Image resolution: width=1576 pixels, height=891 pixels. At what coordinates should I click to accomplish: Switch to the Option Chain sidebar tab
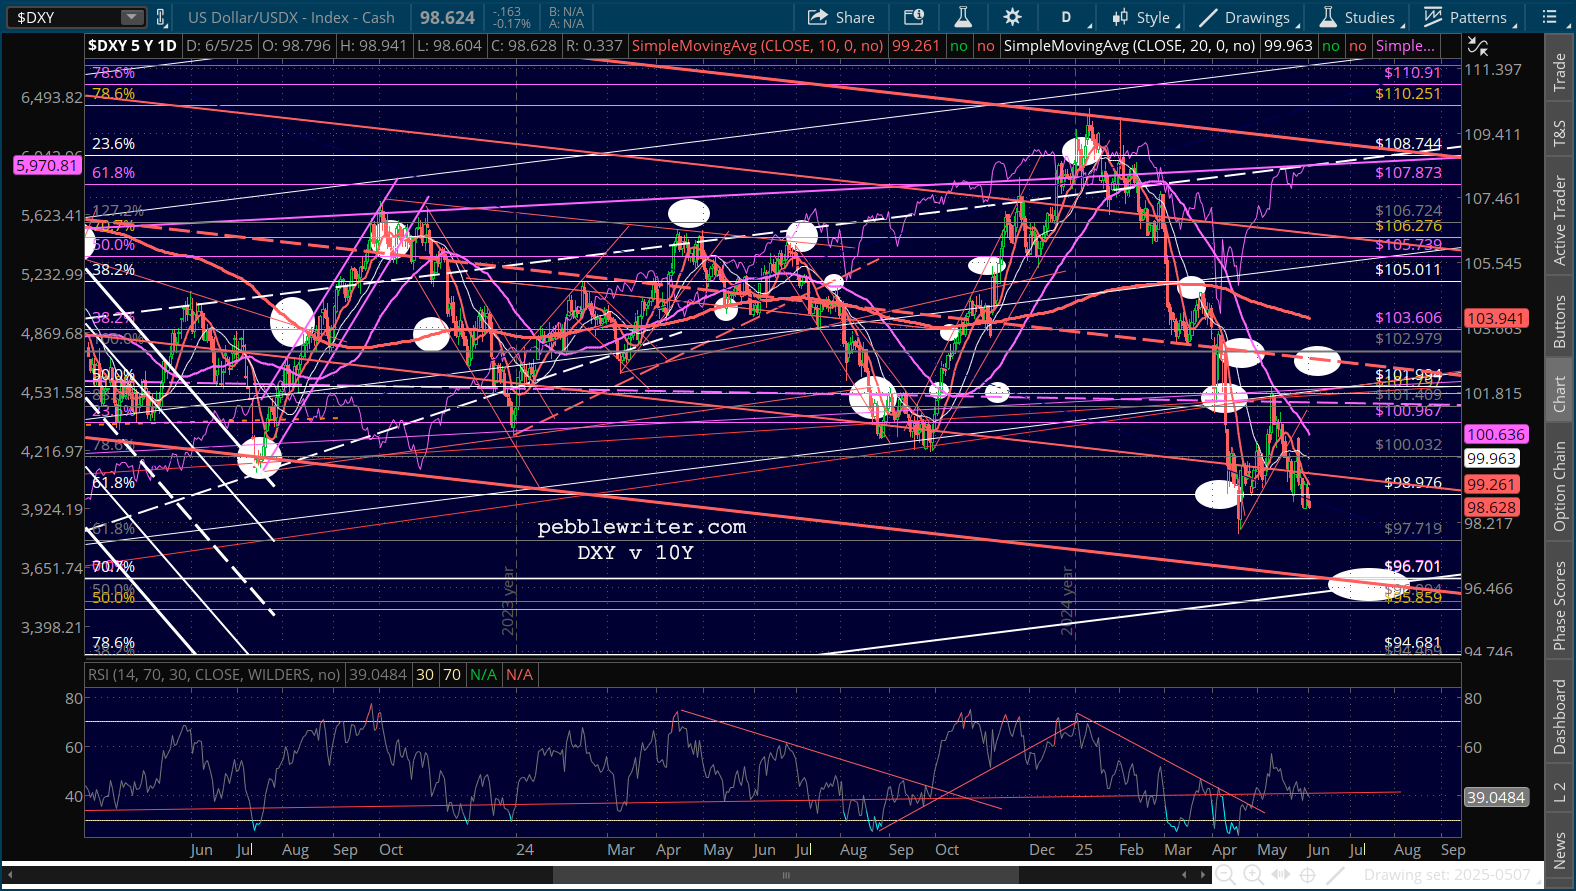coord(1559,486)
